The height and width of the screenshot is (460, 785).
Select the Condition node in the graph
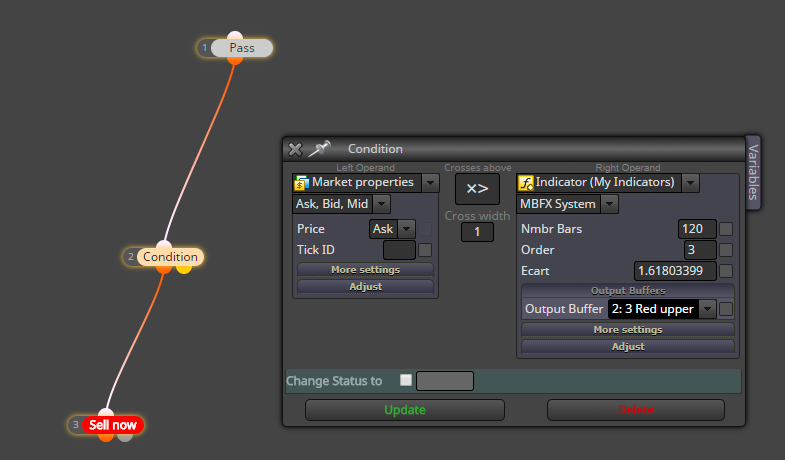pyautogui.click(x=170, y=257)
